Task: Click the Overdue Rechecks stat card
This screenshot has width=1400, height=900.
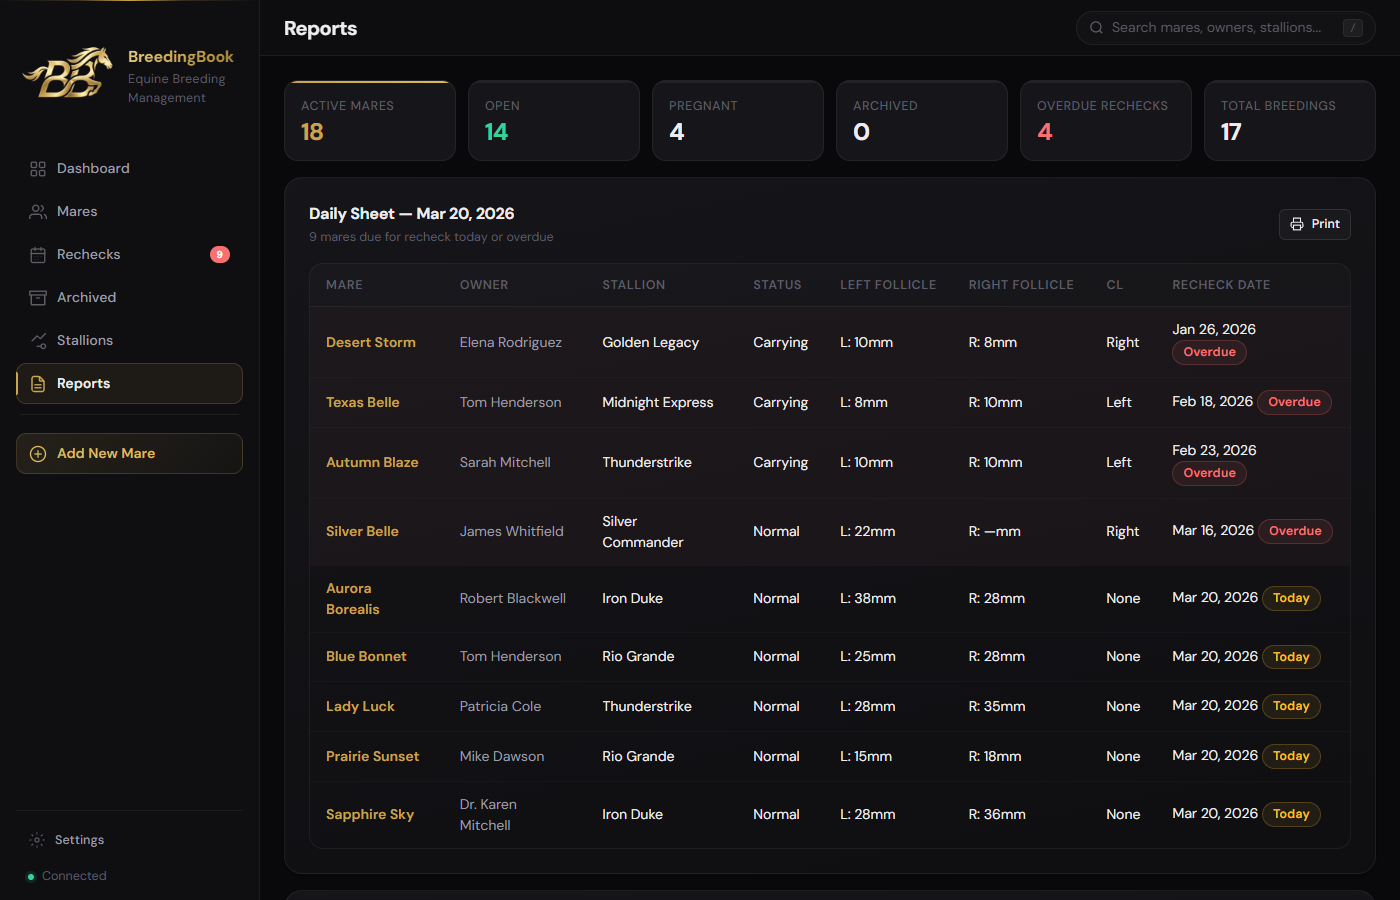Action: click(1106, 121)
